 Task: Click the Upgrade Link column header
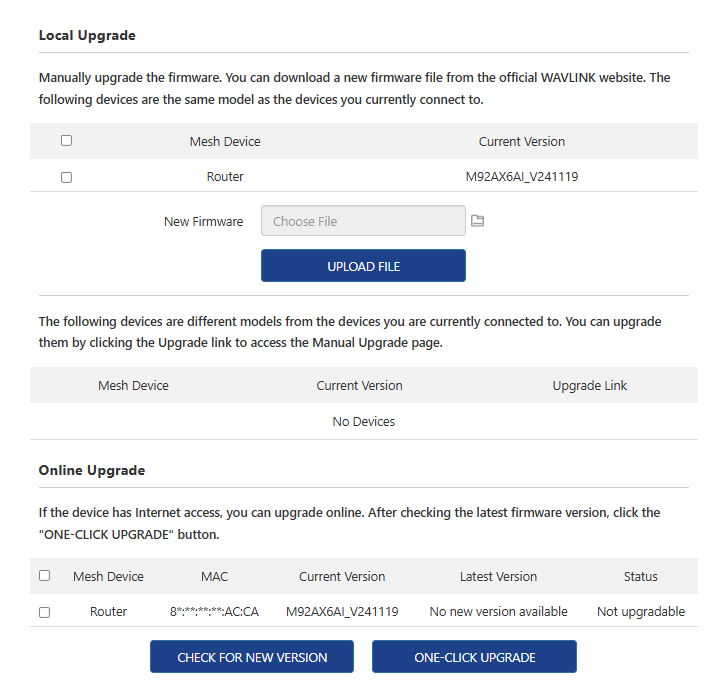(x=589, y=385)
